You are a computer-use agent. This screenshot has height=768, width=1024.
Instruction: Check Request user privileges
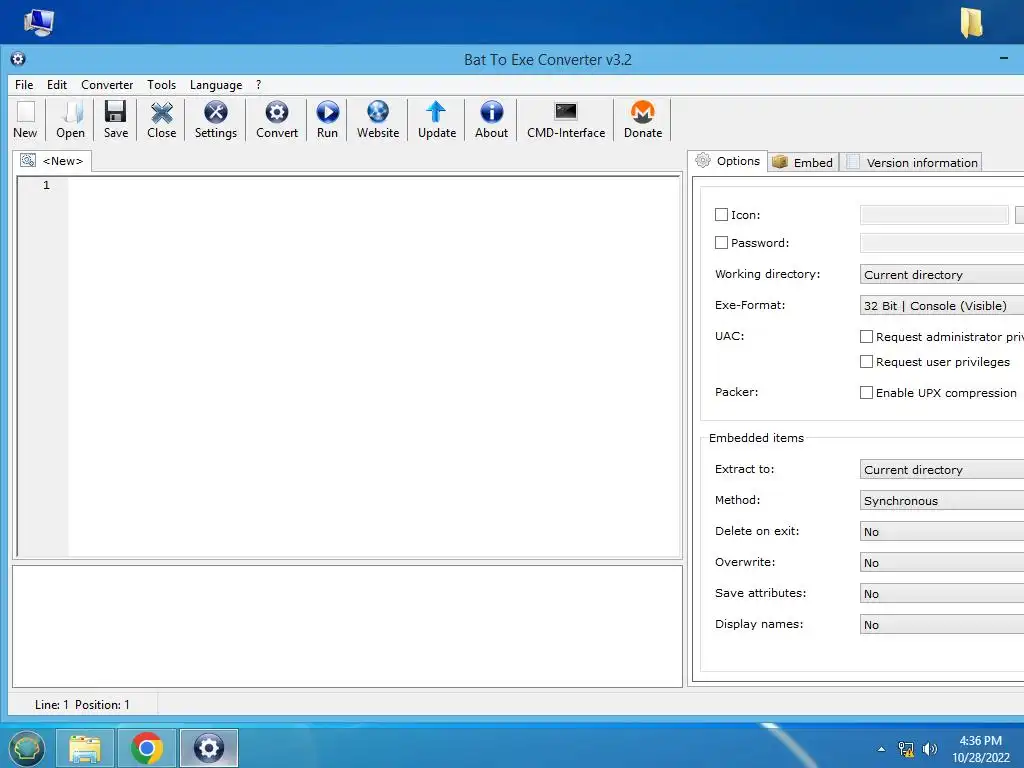[866, 361]
